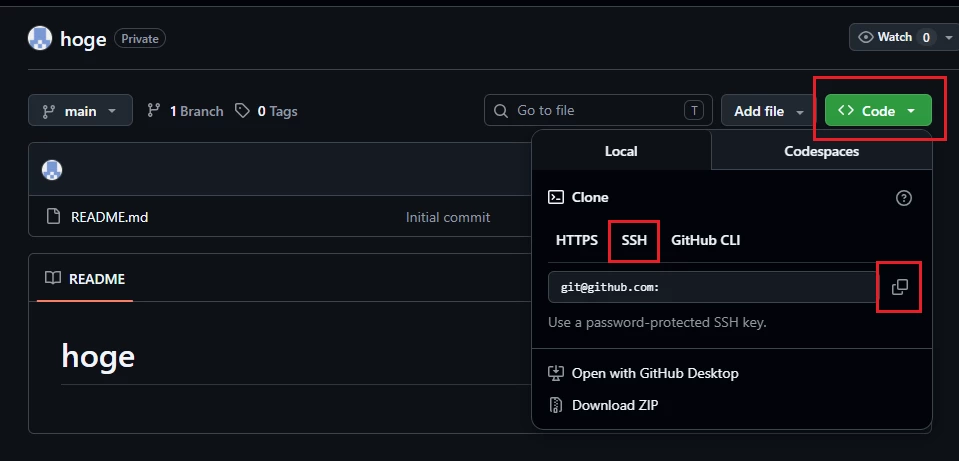This screenshot has width=959, height=461.
Task: Click the hoge repository name
Action: (83, 39)
